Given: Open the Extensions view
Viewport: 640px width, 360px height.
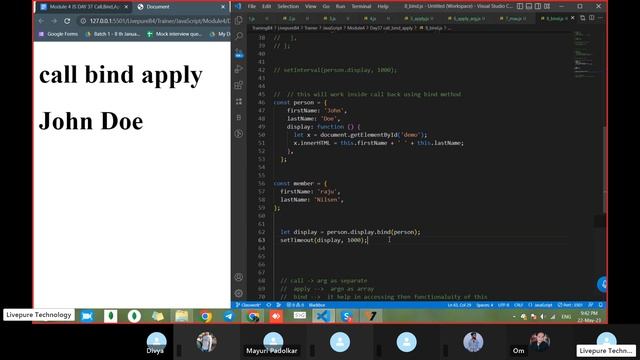Looking at the screenshot, I should (x=239, y=85).
